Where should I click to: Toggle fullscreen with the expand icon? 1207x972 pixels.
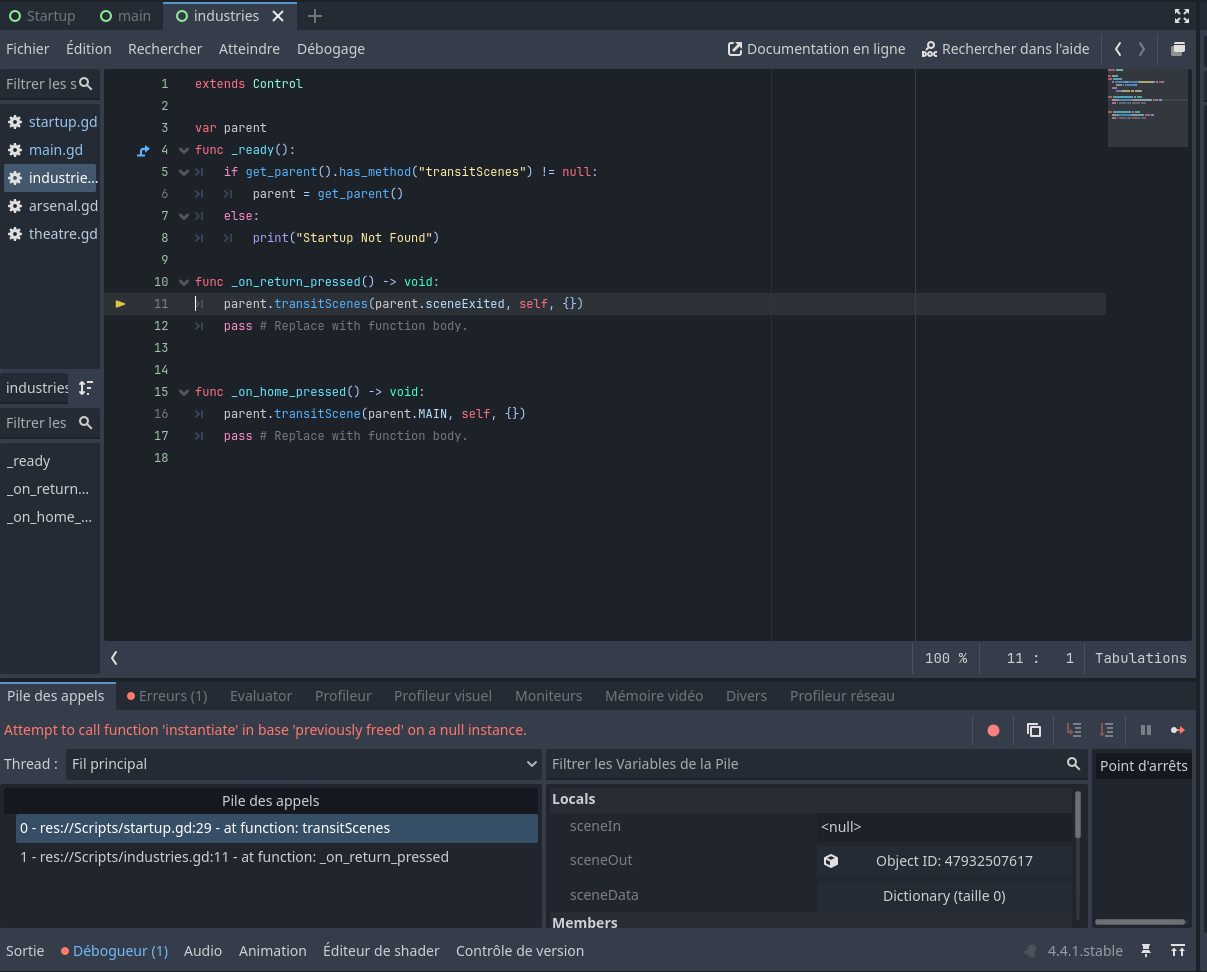[1182, 15]
